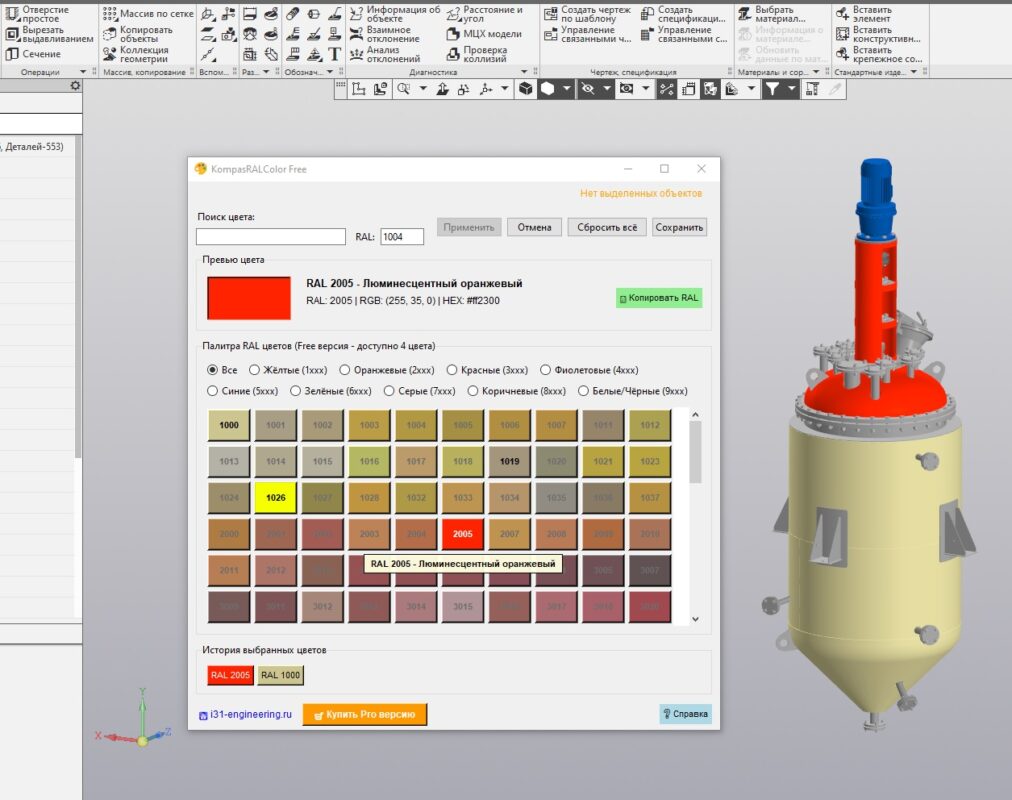Expand the Операции ribbon group arrow
Screen dimensions: 1012x800
[82, 72]
